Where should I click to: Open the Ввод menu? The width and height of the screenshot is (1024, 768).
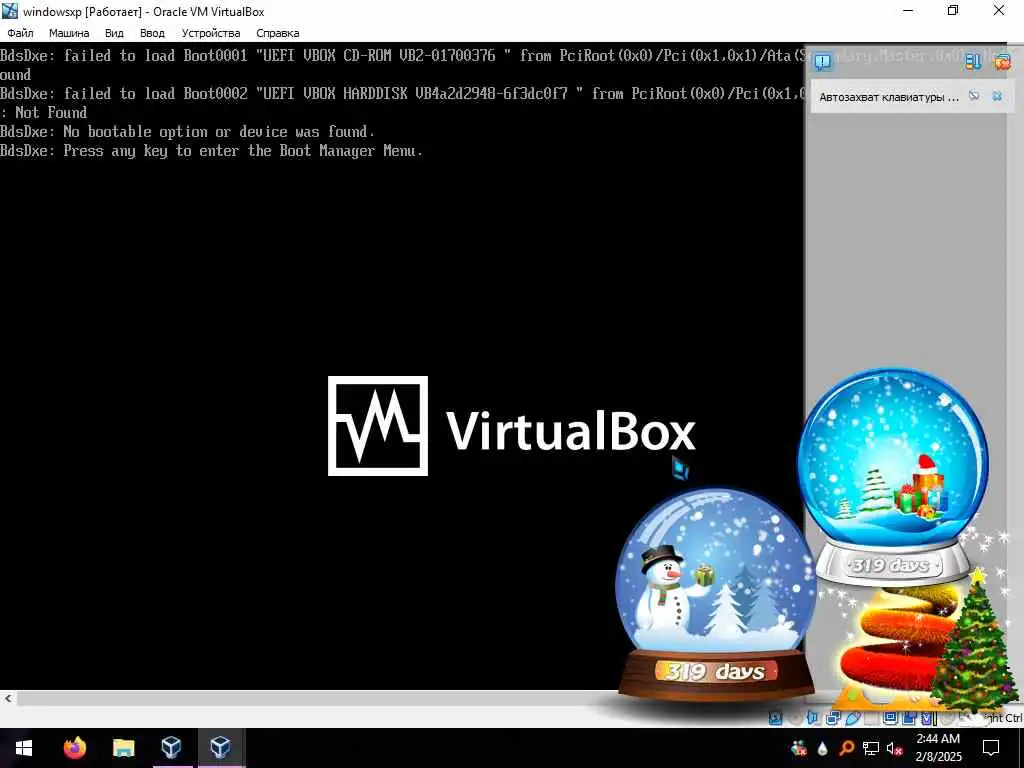pos(152,33)
